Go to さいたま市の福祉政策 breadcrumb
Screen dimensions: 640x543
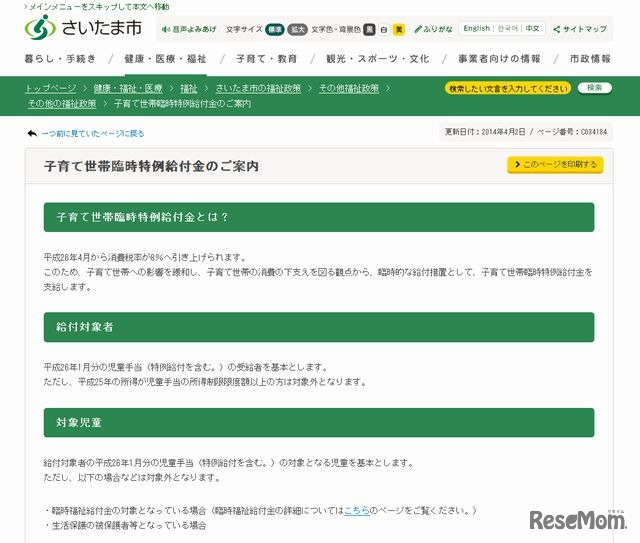[x=258, y=88]
